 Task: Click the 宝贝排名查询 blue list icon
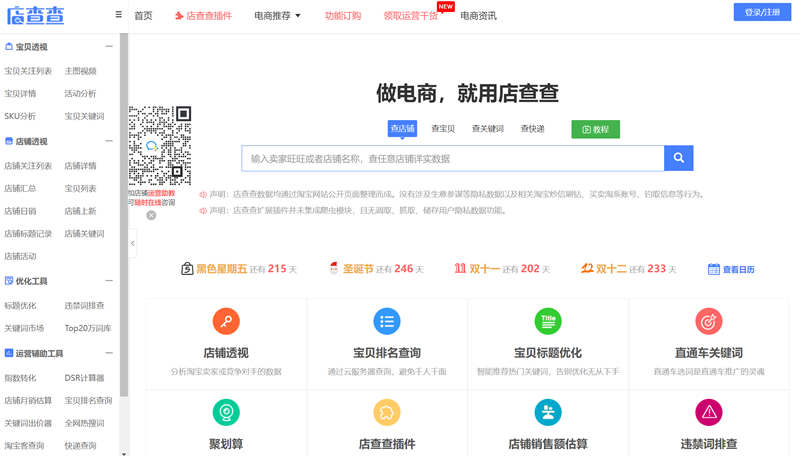point(387,321)
